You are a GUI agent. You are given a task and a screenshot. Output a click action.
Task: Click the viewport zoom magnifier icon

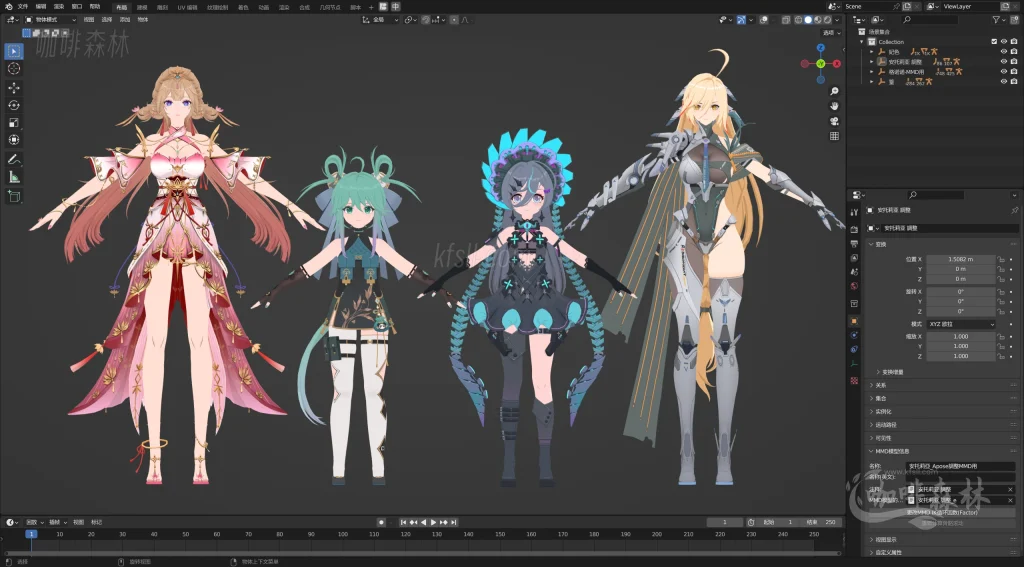(x=834, y=91)
